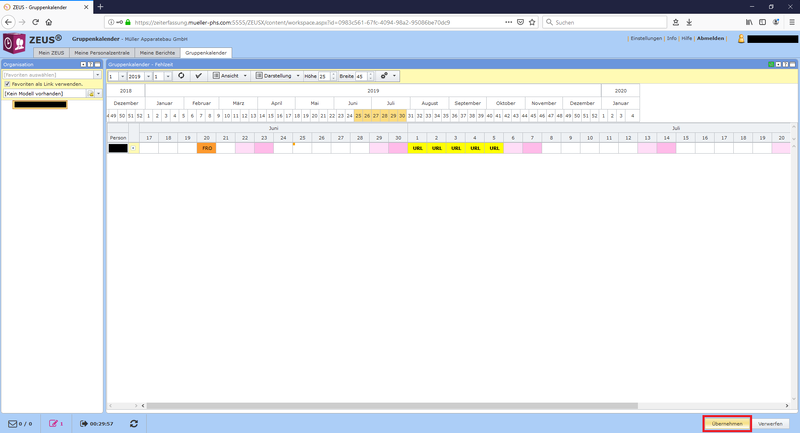Click the sync arrows icon in status bar

134,424
